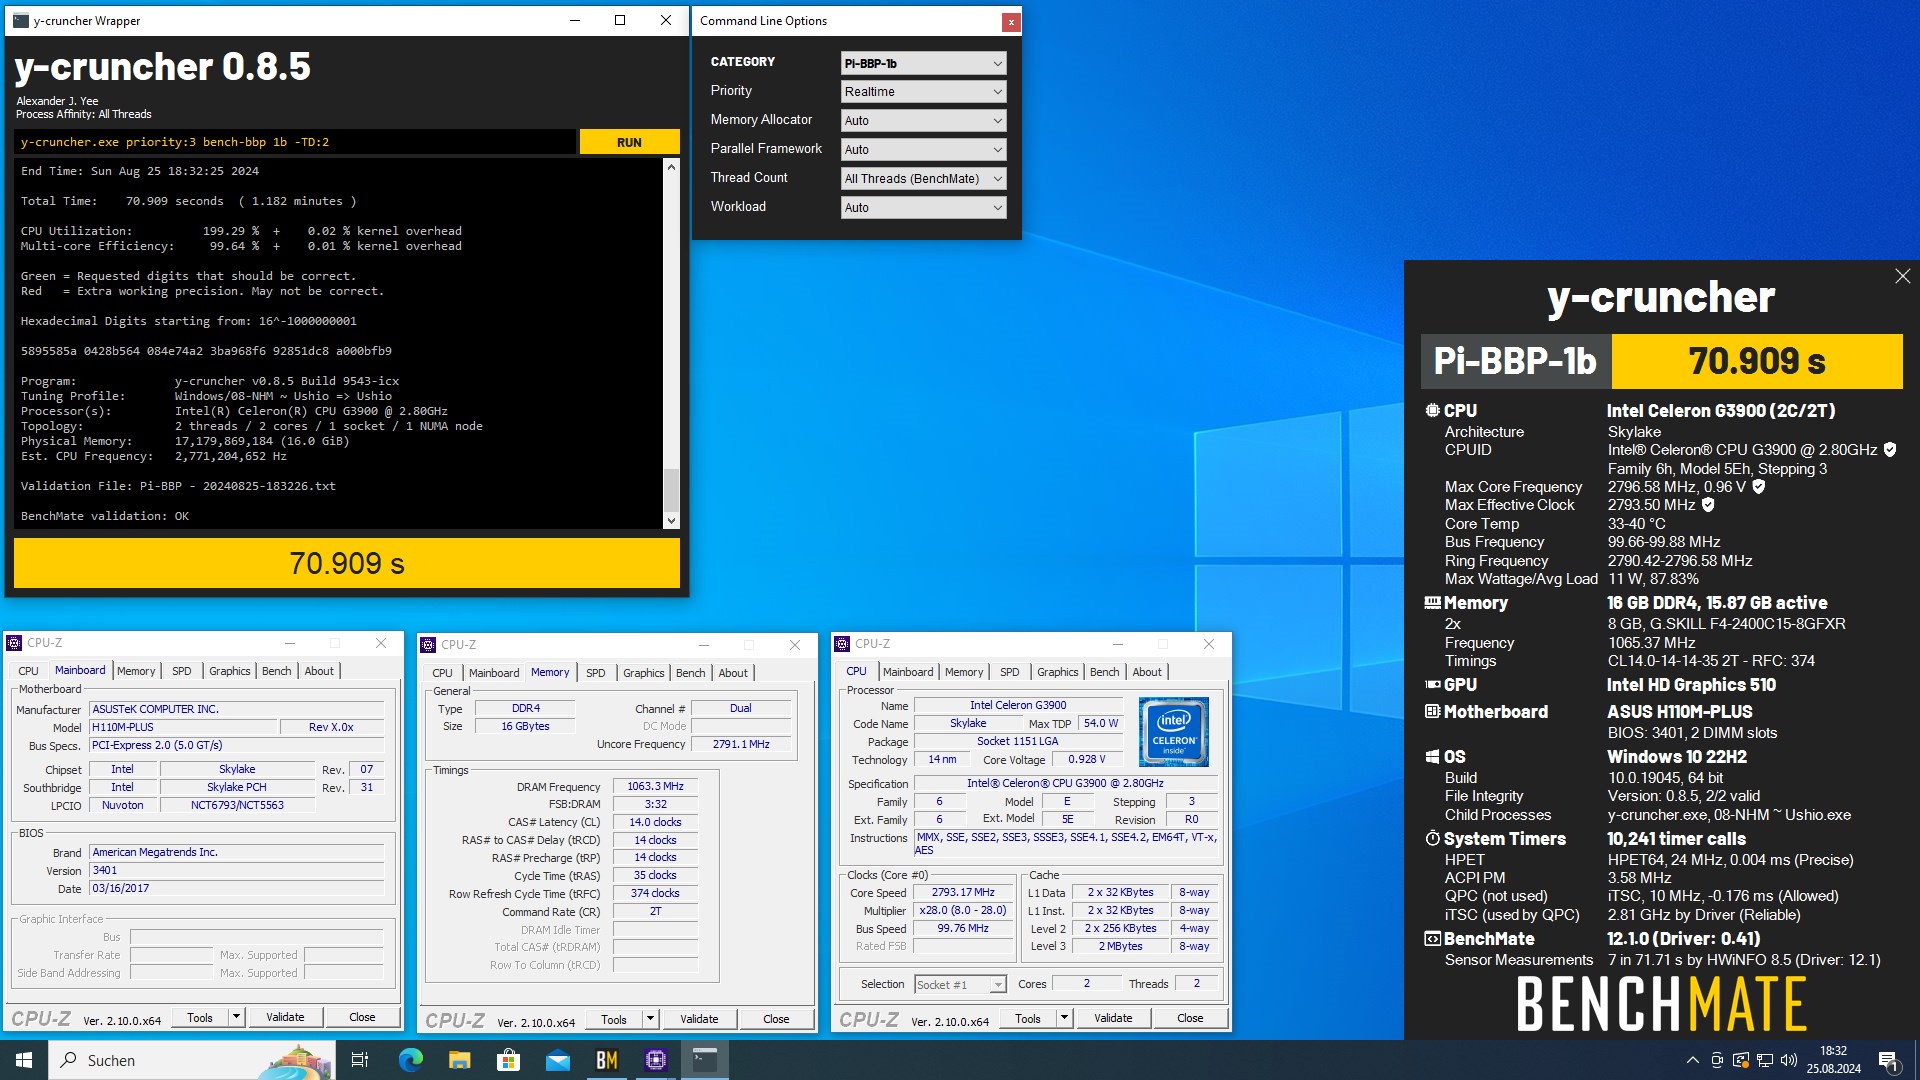1920x1080 pixels.
Task: Open File Explorer from the taskbar
Action: coord(459,1060)
